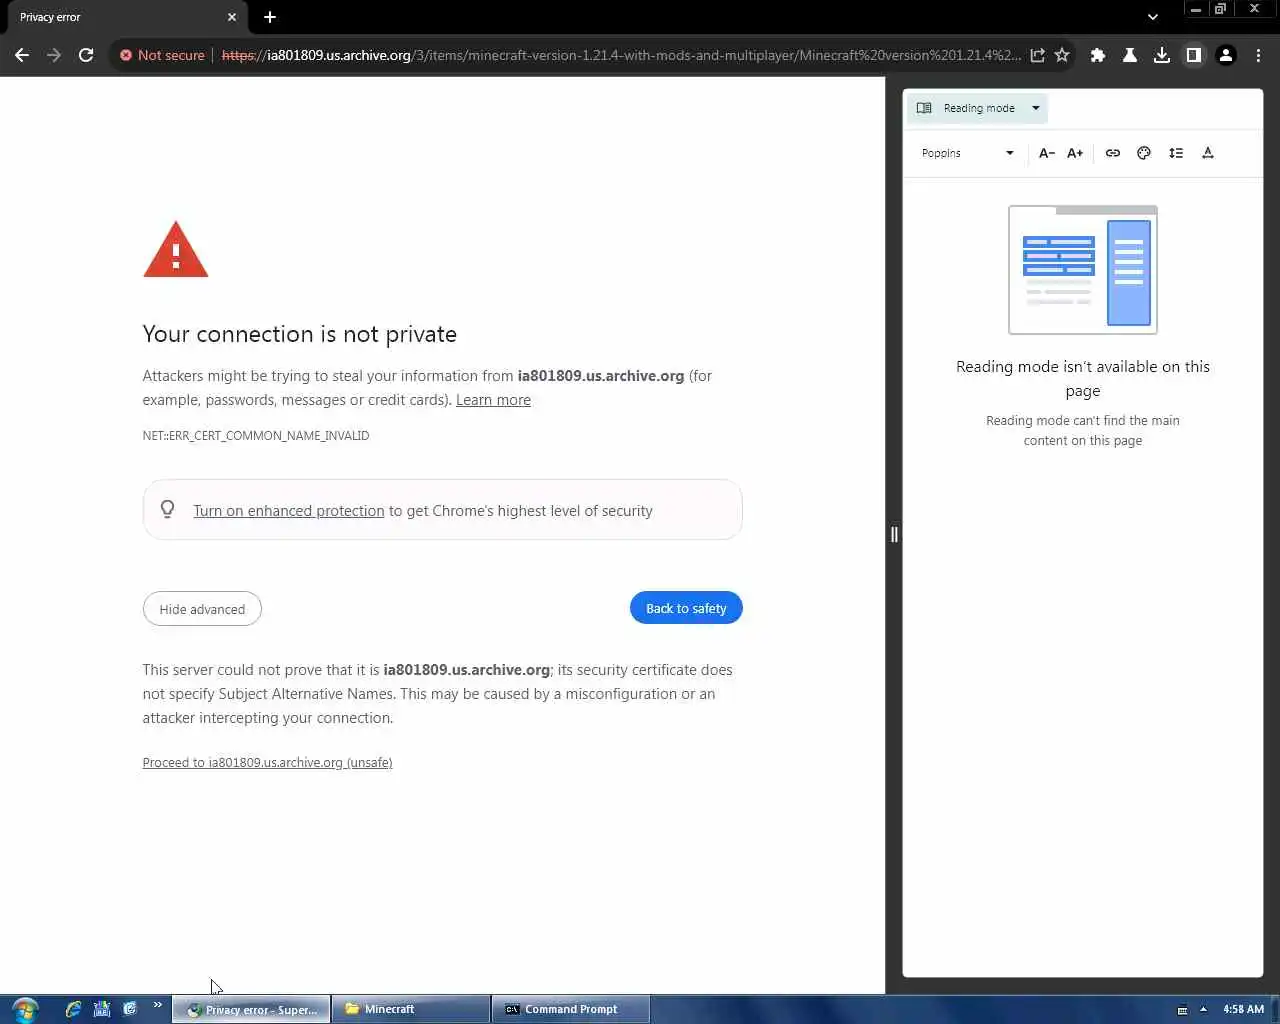Click the red warning triangle icon
This screenshot has height=1024, width=1280.
click(176, 250)
